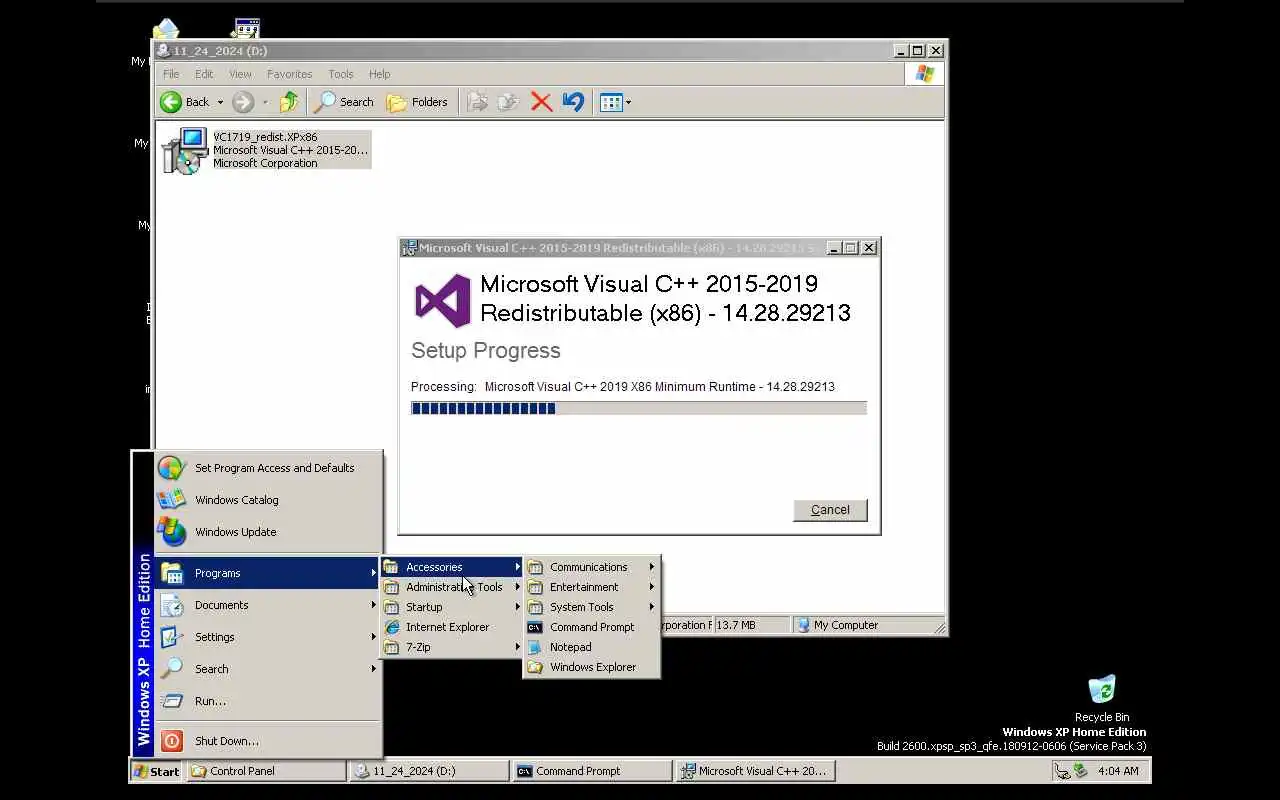Toggle the Folders pane in Explorer toolbar
The image size is (1280, 800).
point(417,102)
